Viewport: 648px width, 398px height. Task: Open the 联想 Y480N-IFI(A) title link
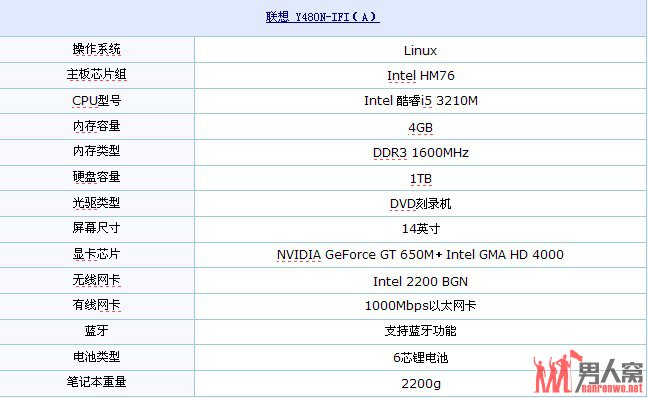click(322, 17)
